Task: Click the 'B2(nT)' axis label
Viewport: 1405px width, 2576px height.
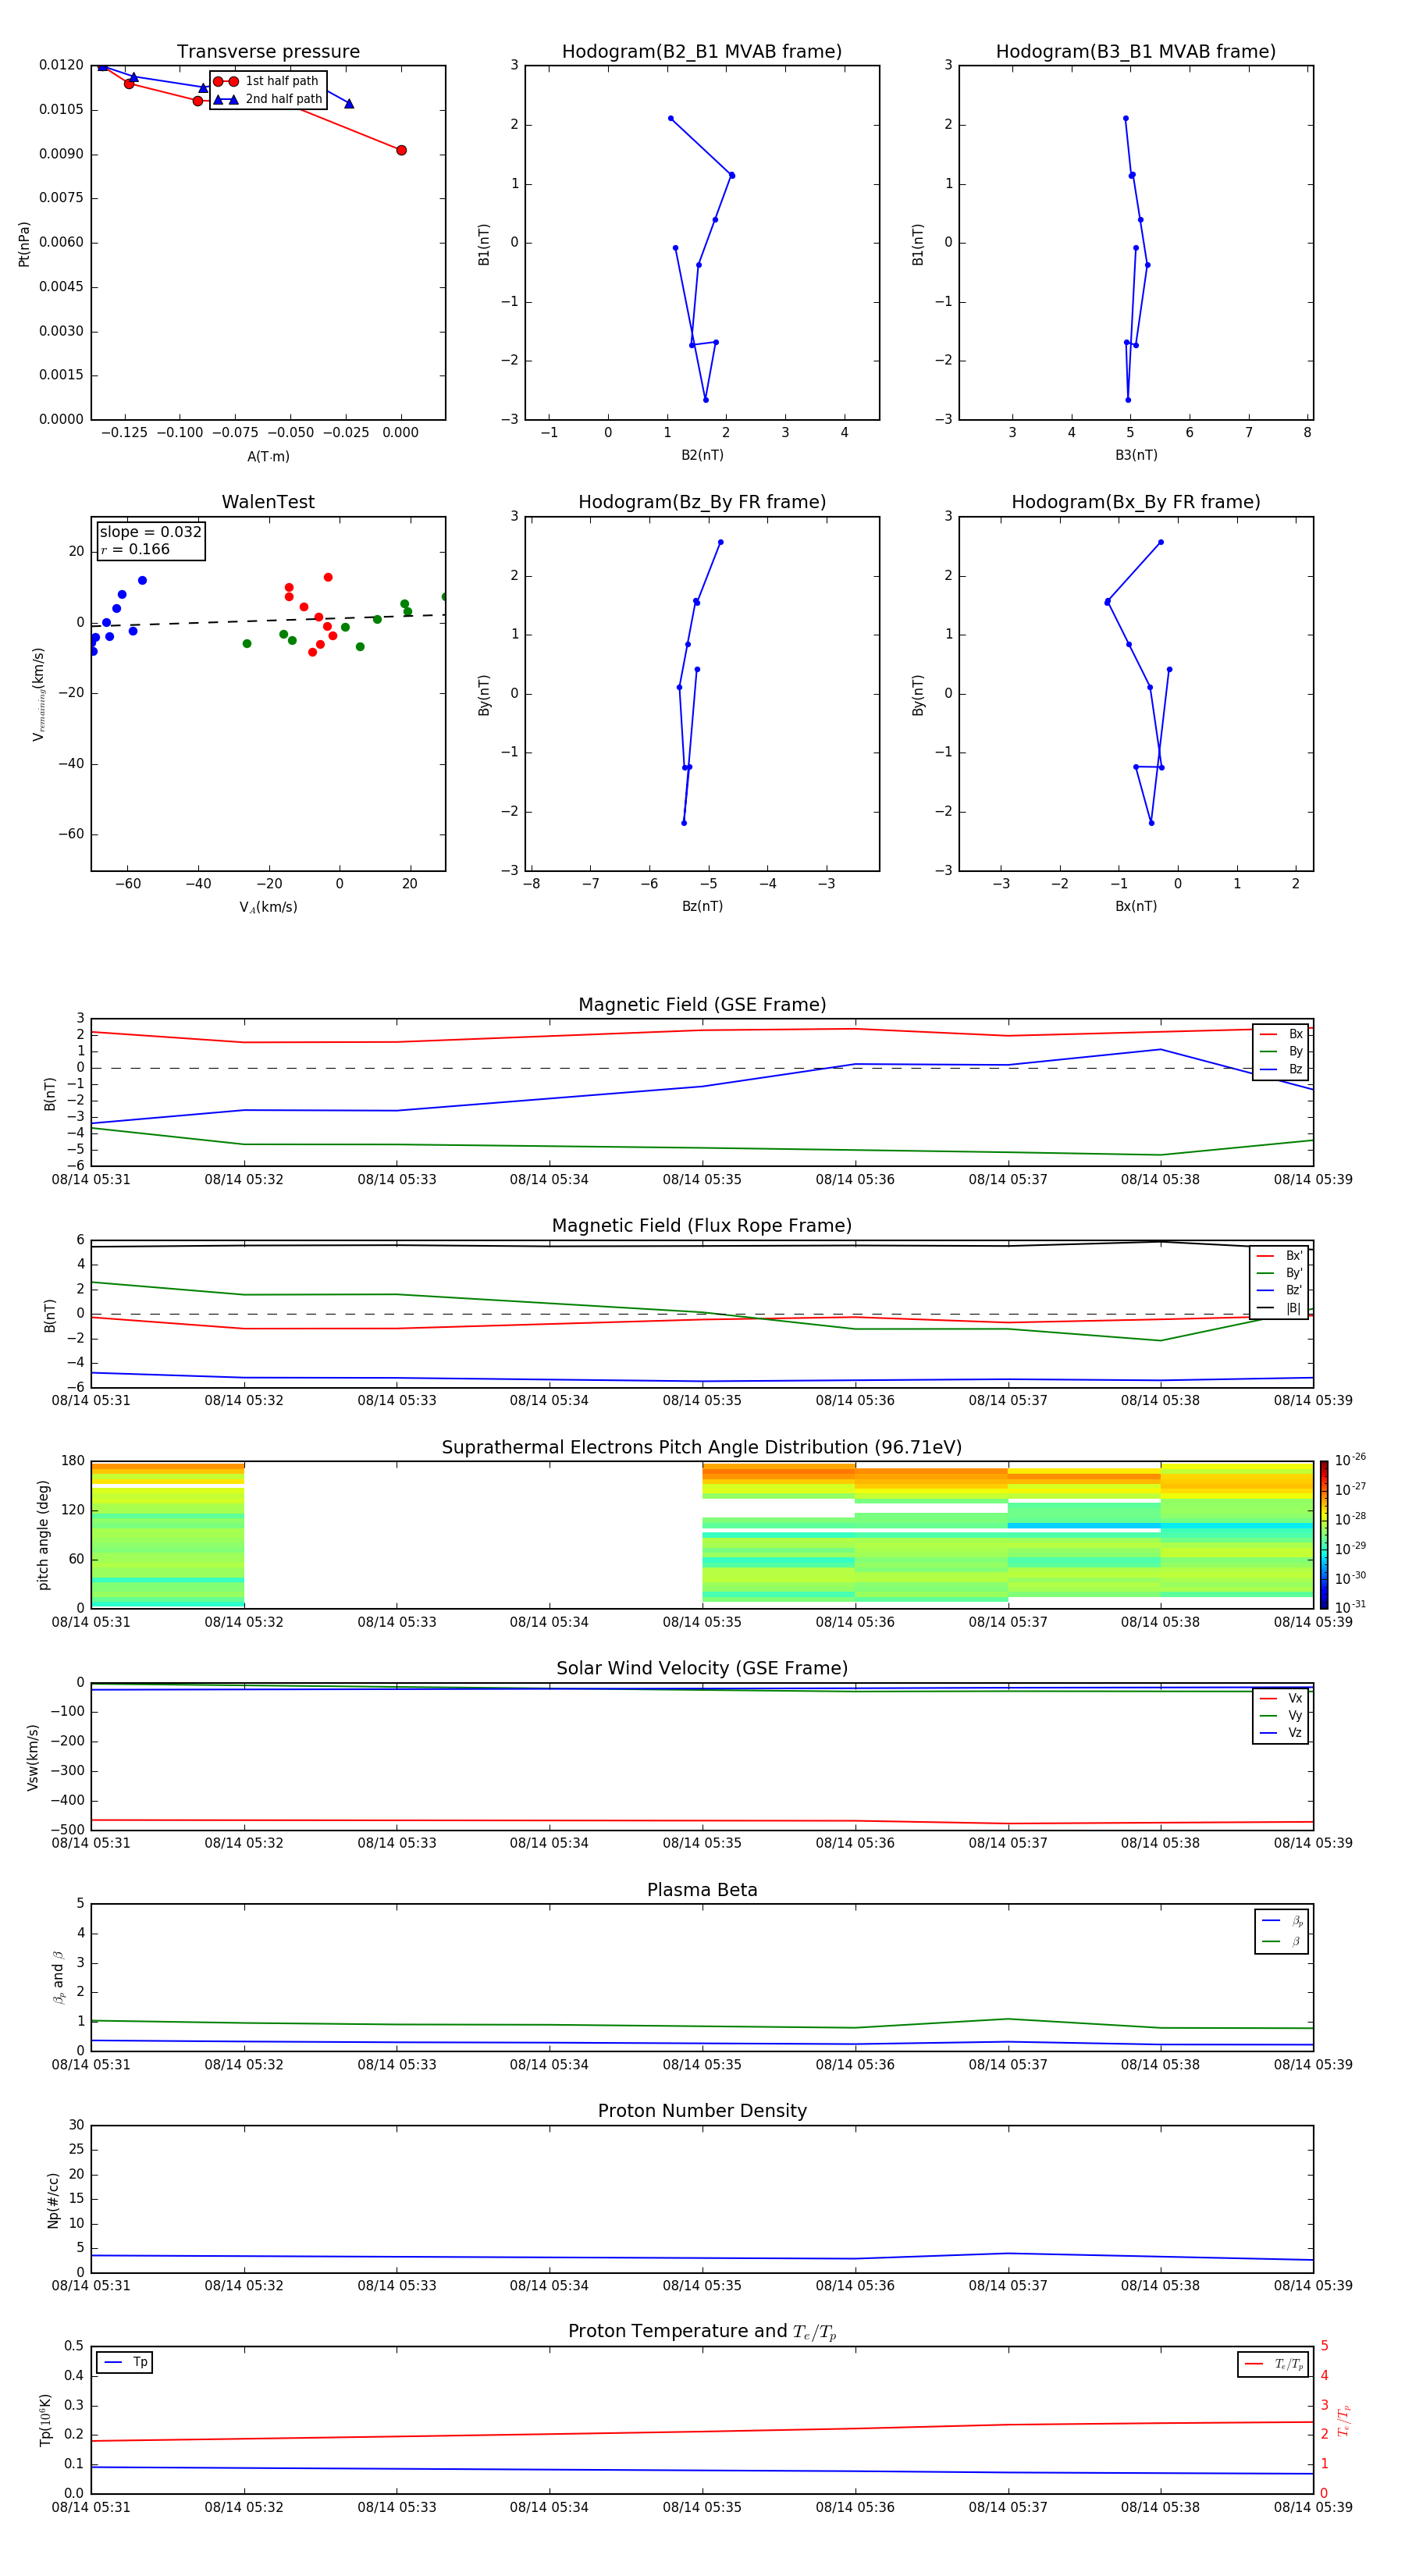Action: coord(702,455)
